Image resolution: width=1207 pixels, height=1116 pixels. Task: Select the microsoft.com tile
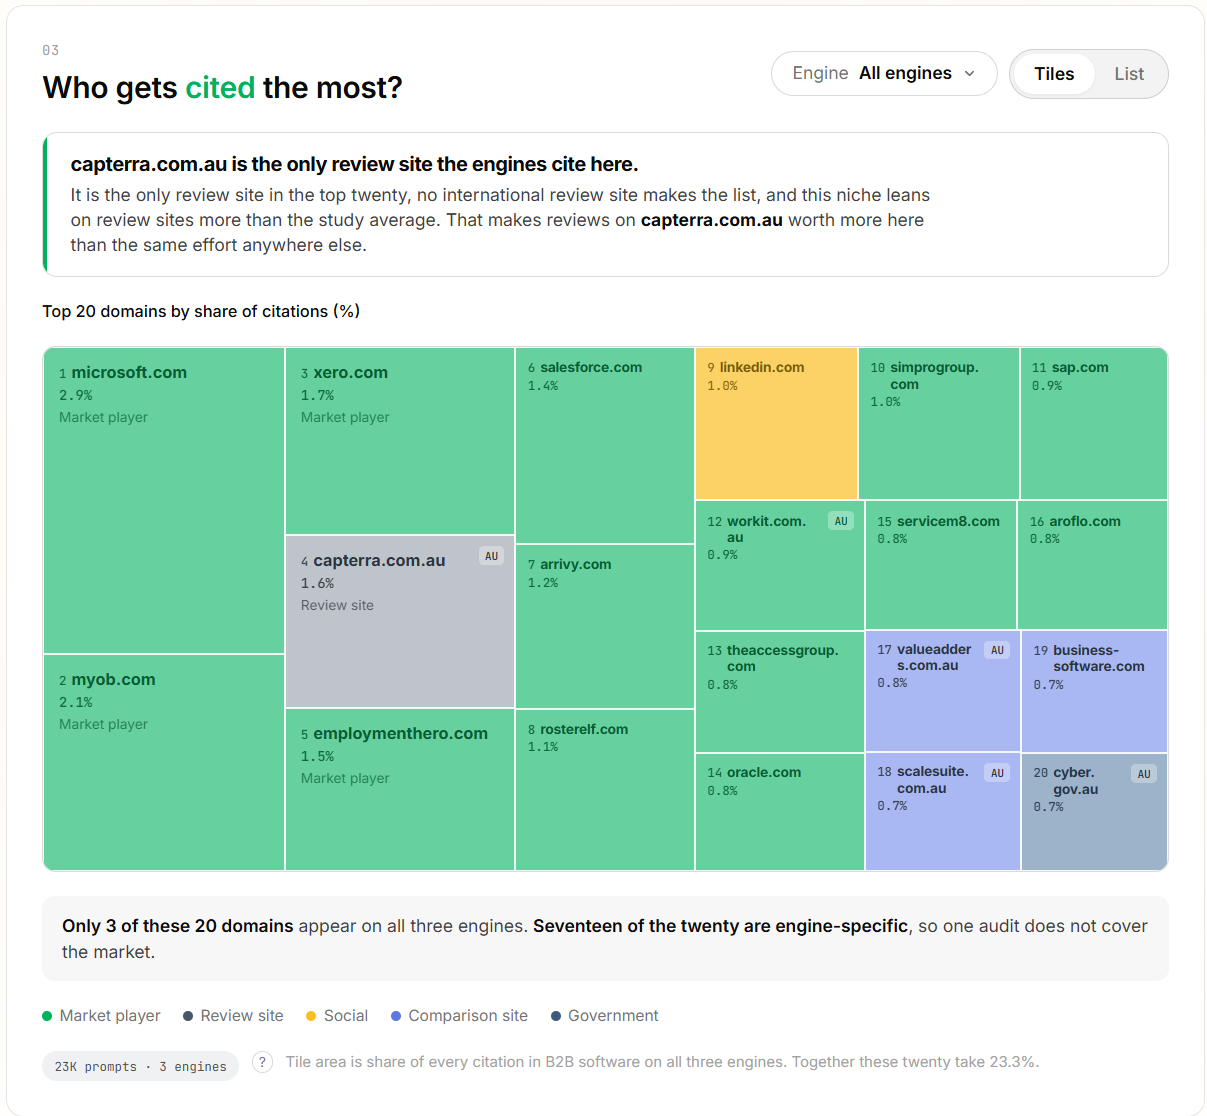click(164, 501)
